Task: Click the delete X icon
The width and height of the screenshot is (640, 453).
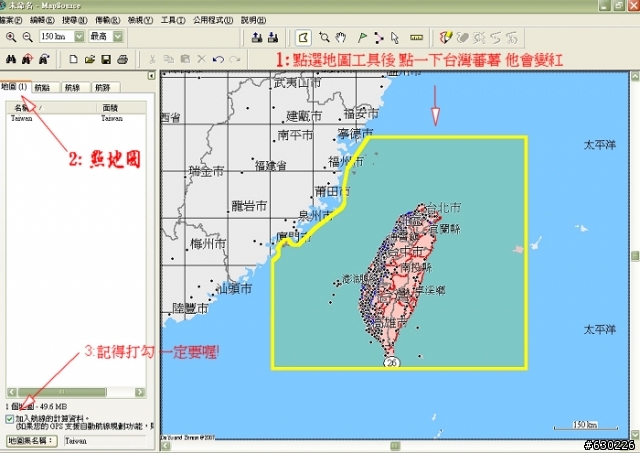Action: coord(202,60)
